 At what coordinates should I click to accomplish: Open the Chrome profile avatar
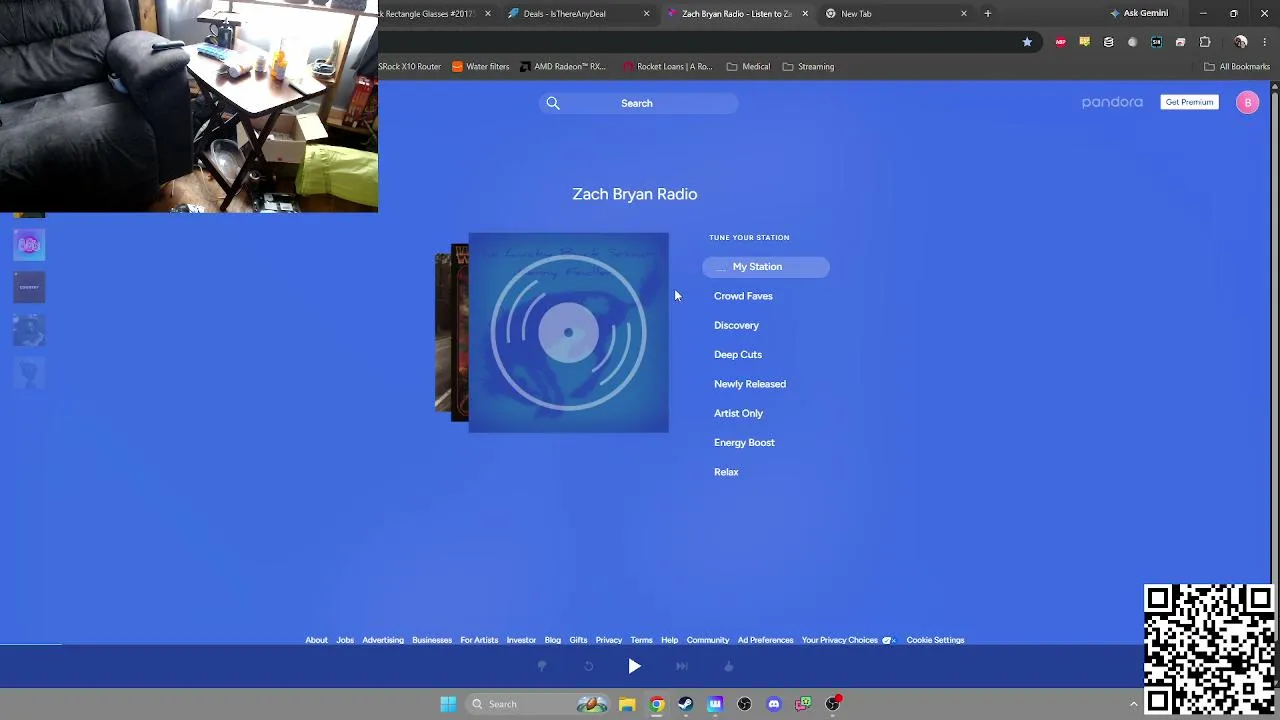point(1241,42)
